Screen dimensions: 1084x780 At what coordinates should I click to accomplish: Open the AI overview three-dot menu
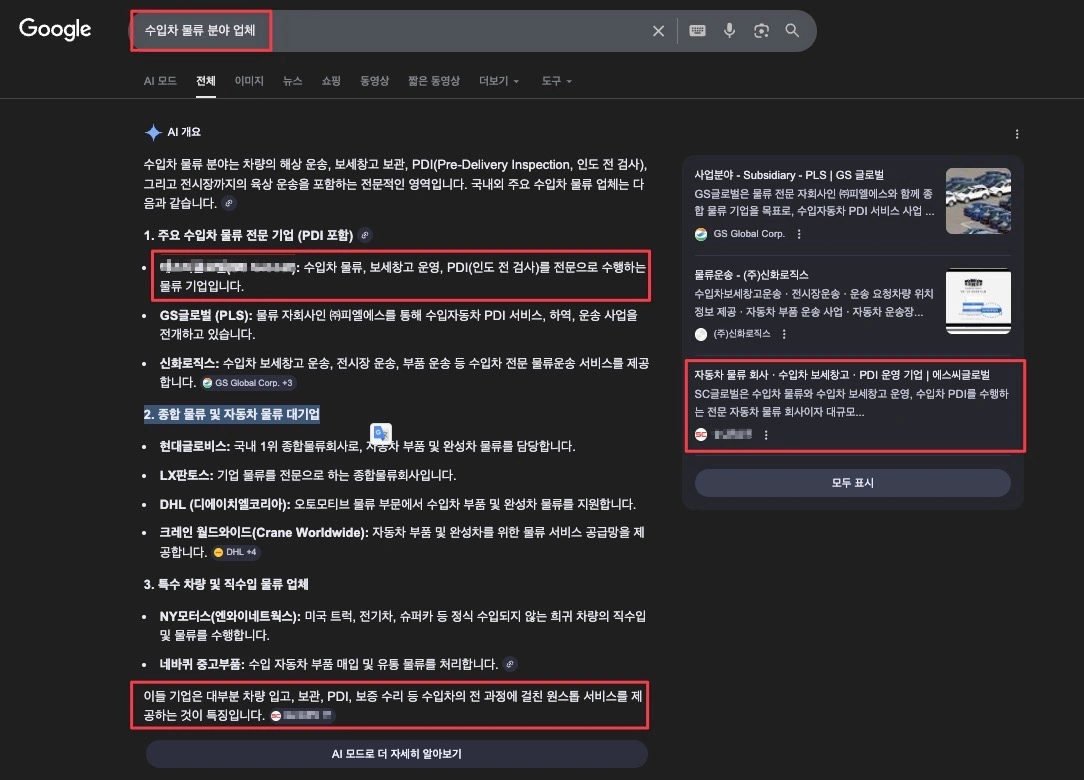1017,133
